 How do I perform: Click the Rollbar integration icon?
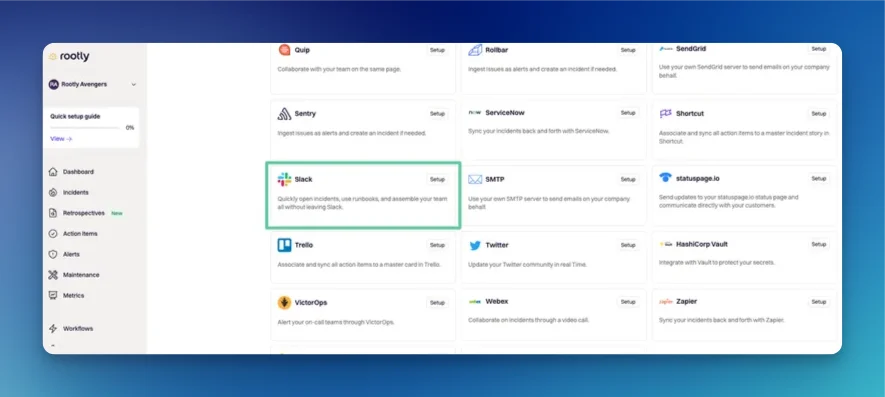[x=475, y=50]
